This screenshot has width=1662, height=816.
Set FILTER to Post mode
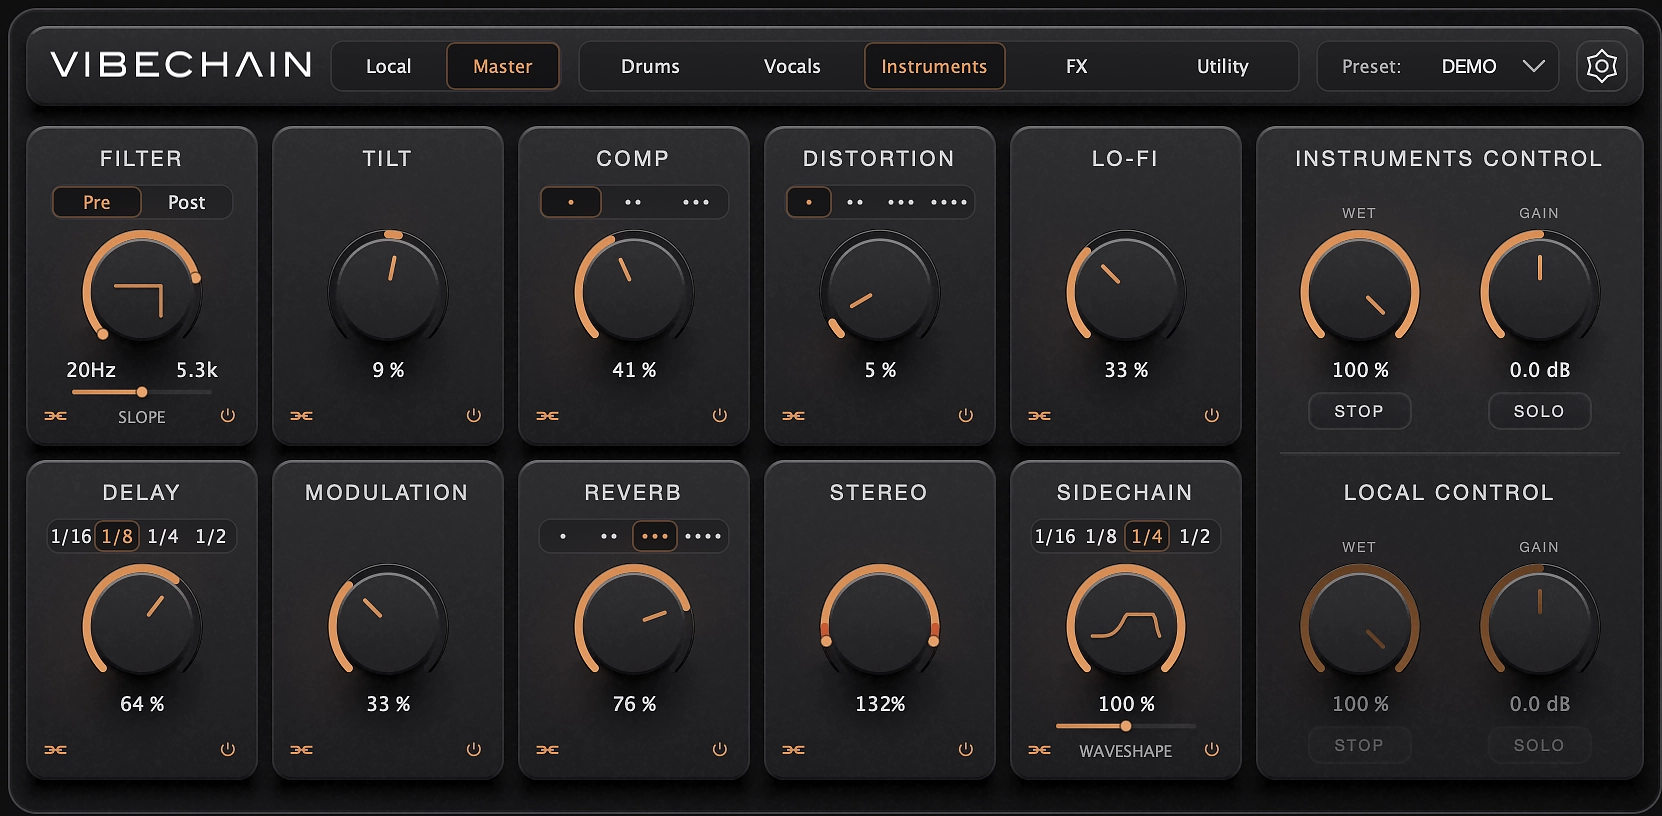[x=187, y=202]
